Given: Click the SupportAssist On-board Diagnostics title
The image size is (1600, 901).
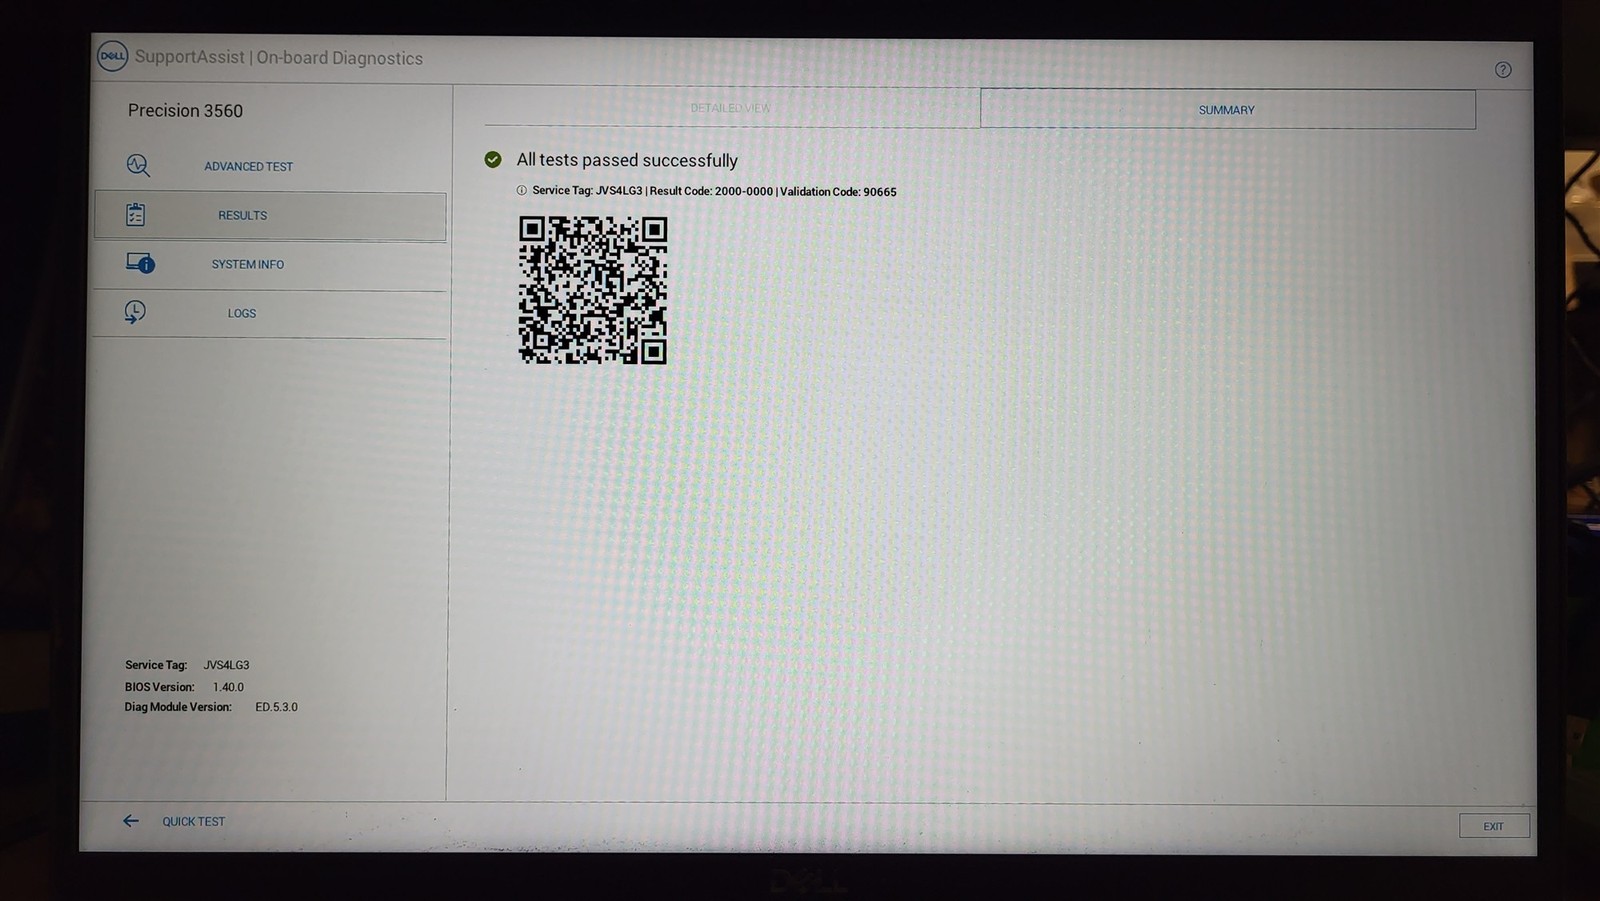Looking at the screenshot, I should point(279,58).
